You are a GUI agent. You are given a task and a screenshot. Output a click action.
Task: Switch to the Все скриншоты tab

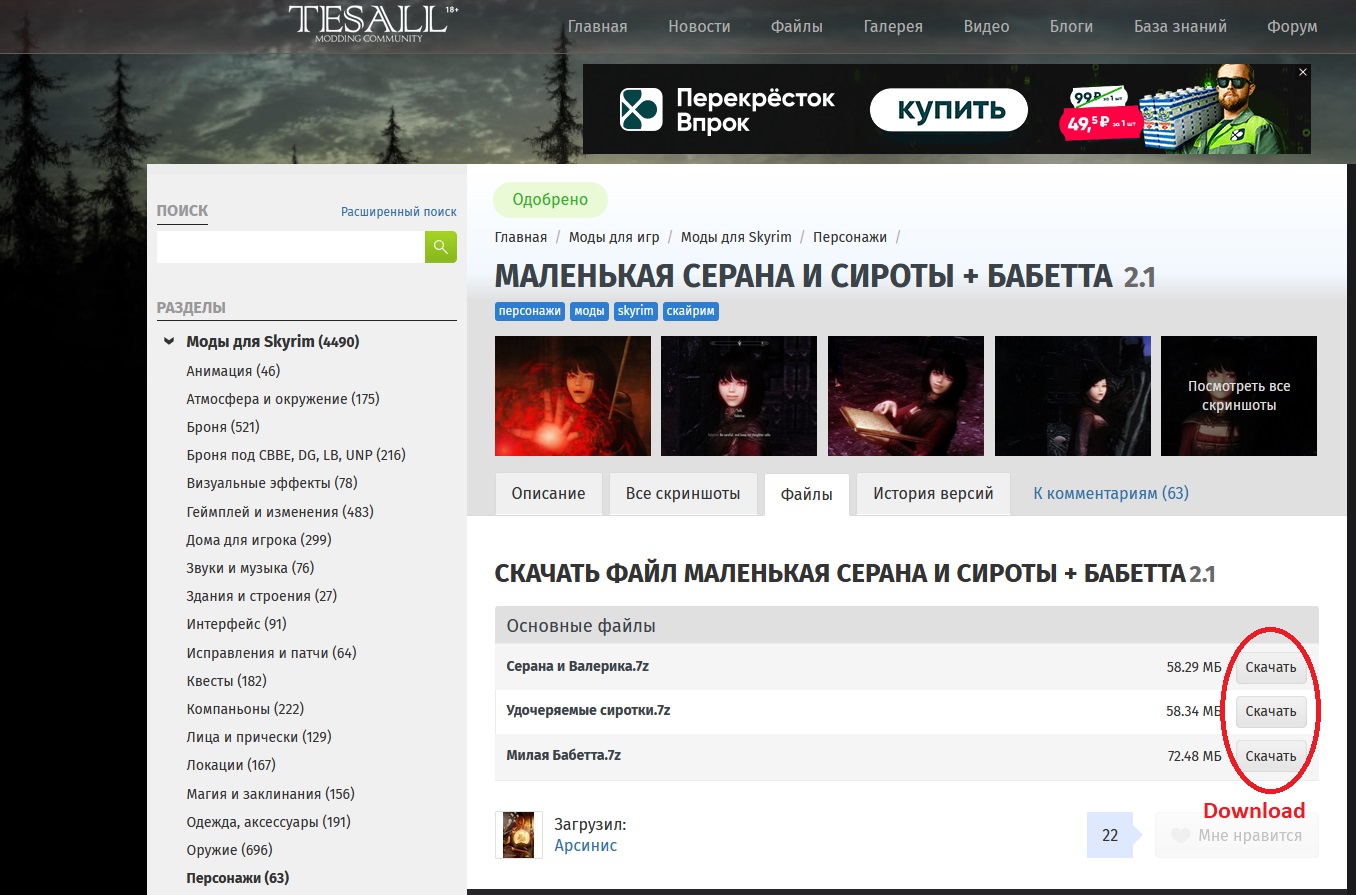(683, 494)
